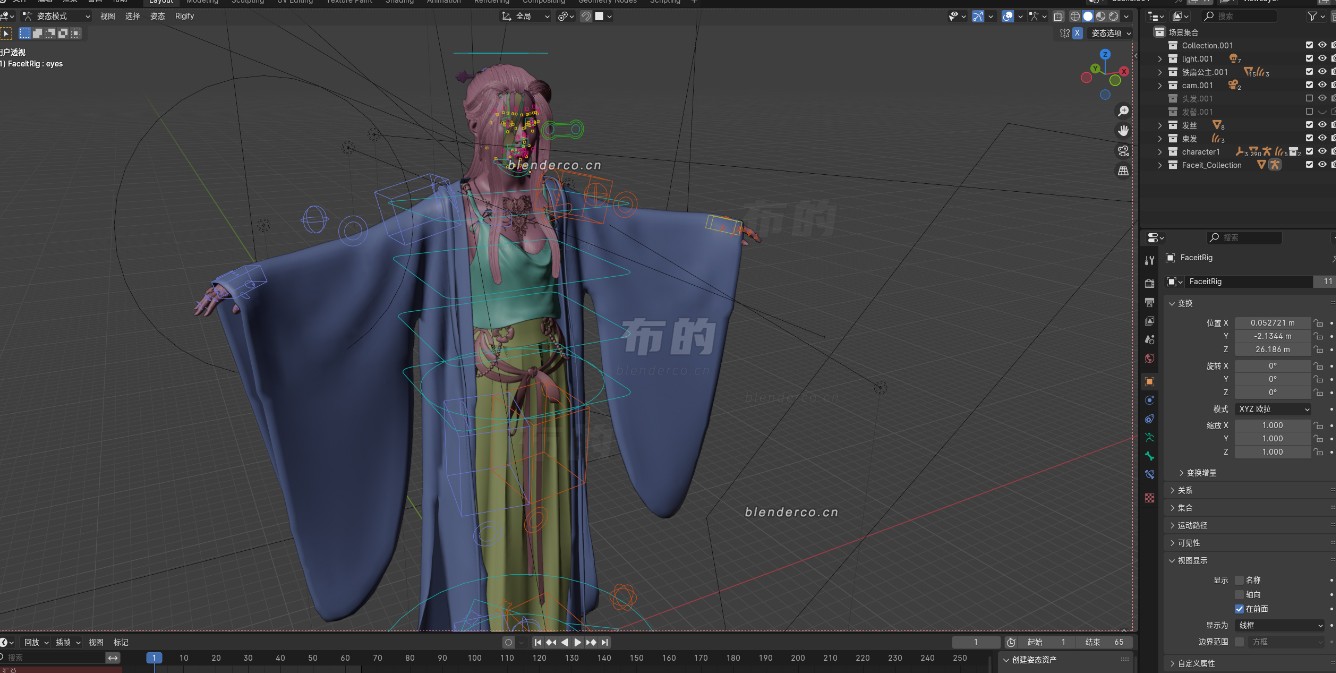This screenshot has height=673, width=1336.
Task: Uncheck the 在前面 checkbox
Action: [x=1240, y=608]
